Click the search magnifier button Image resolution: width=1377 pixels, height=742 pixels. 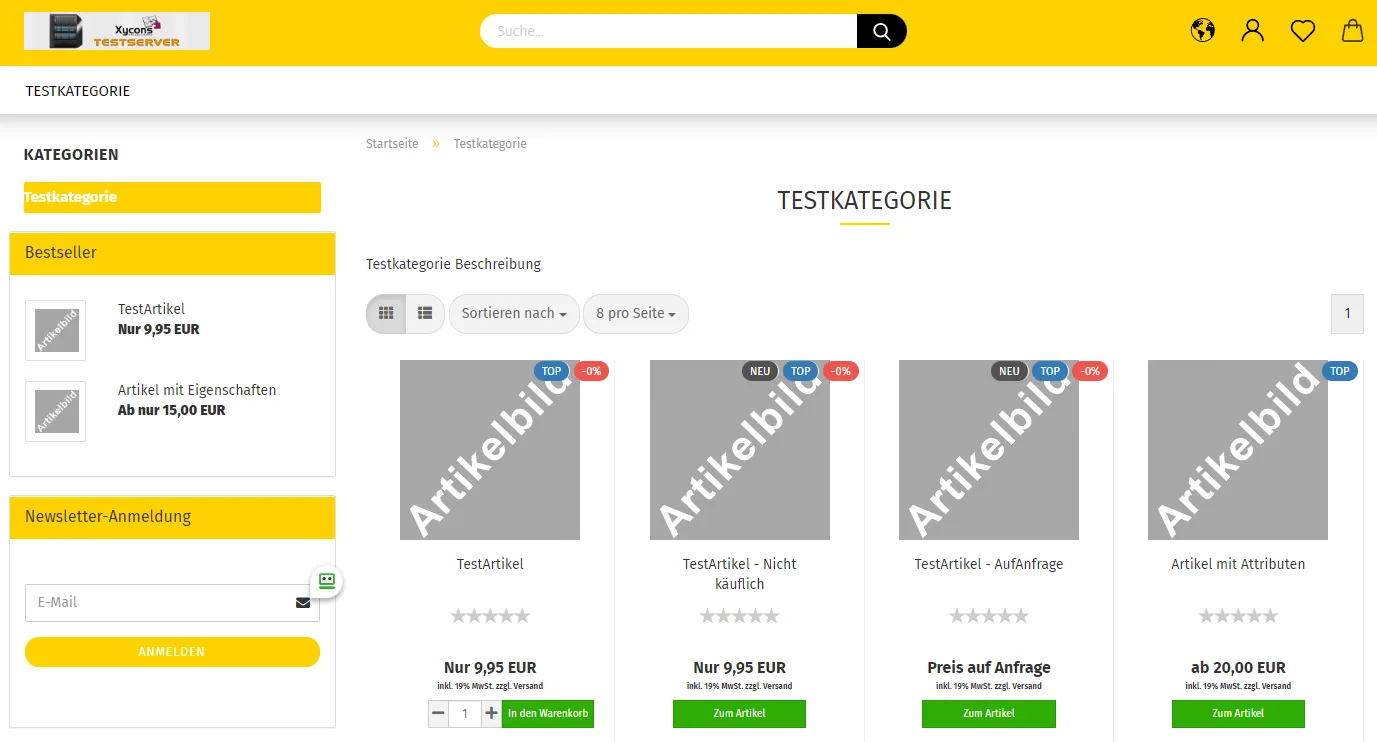[881, 31]
